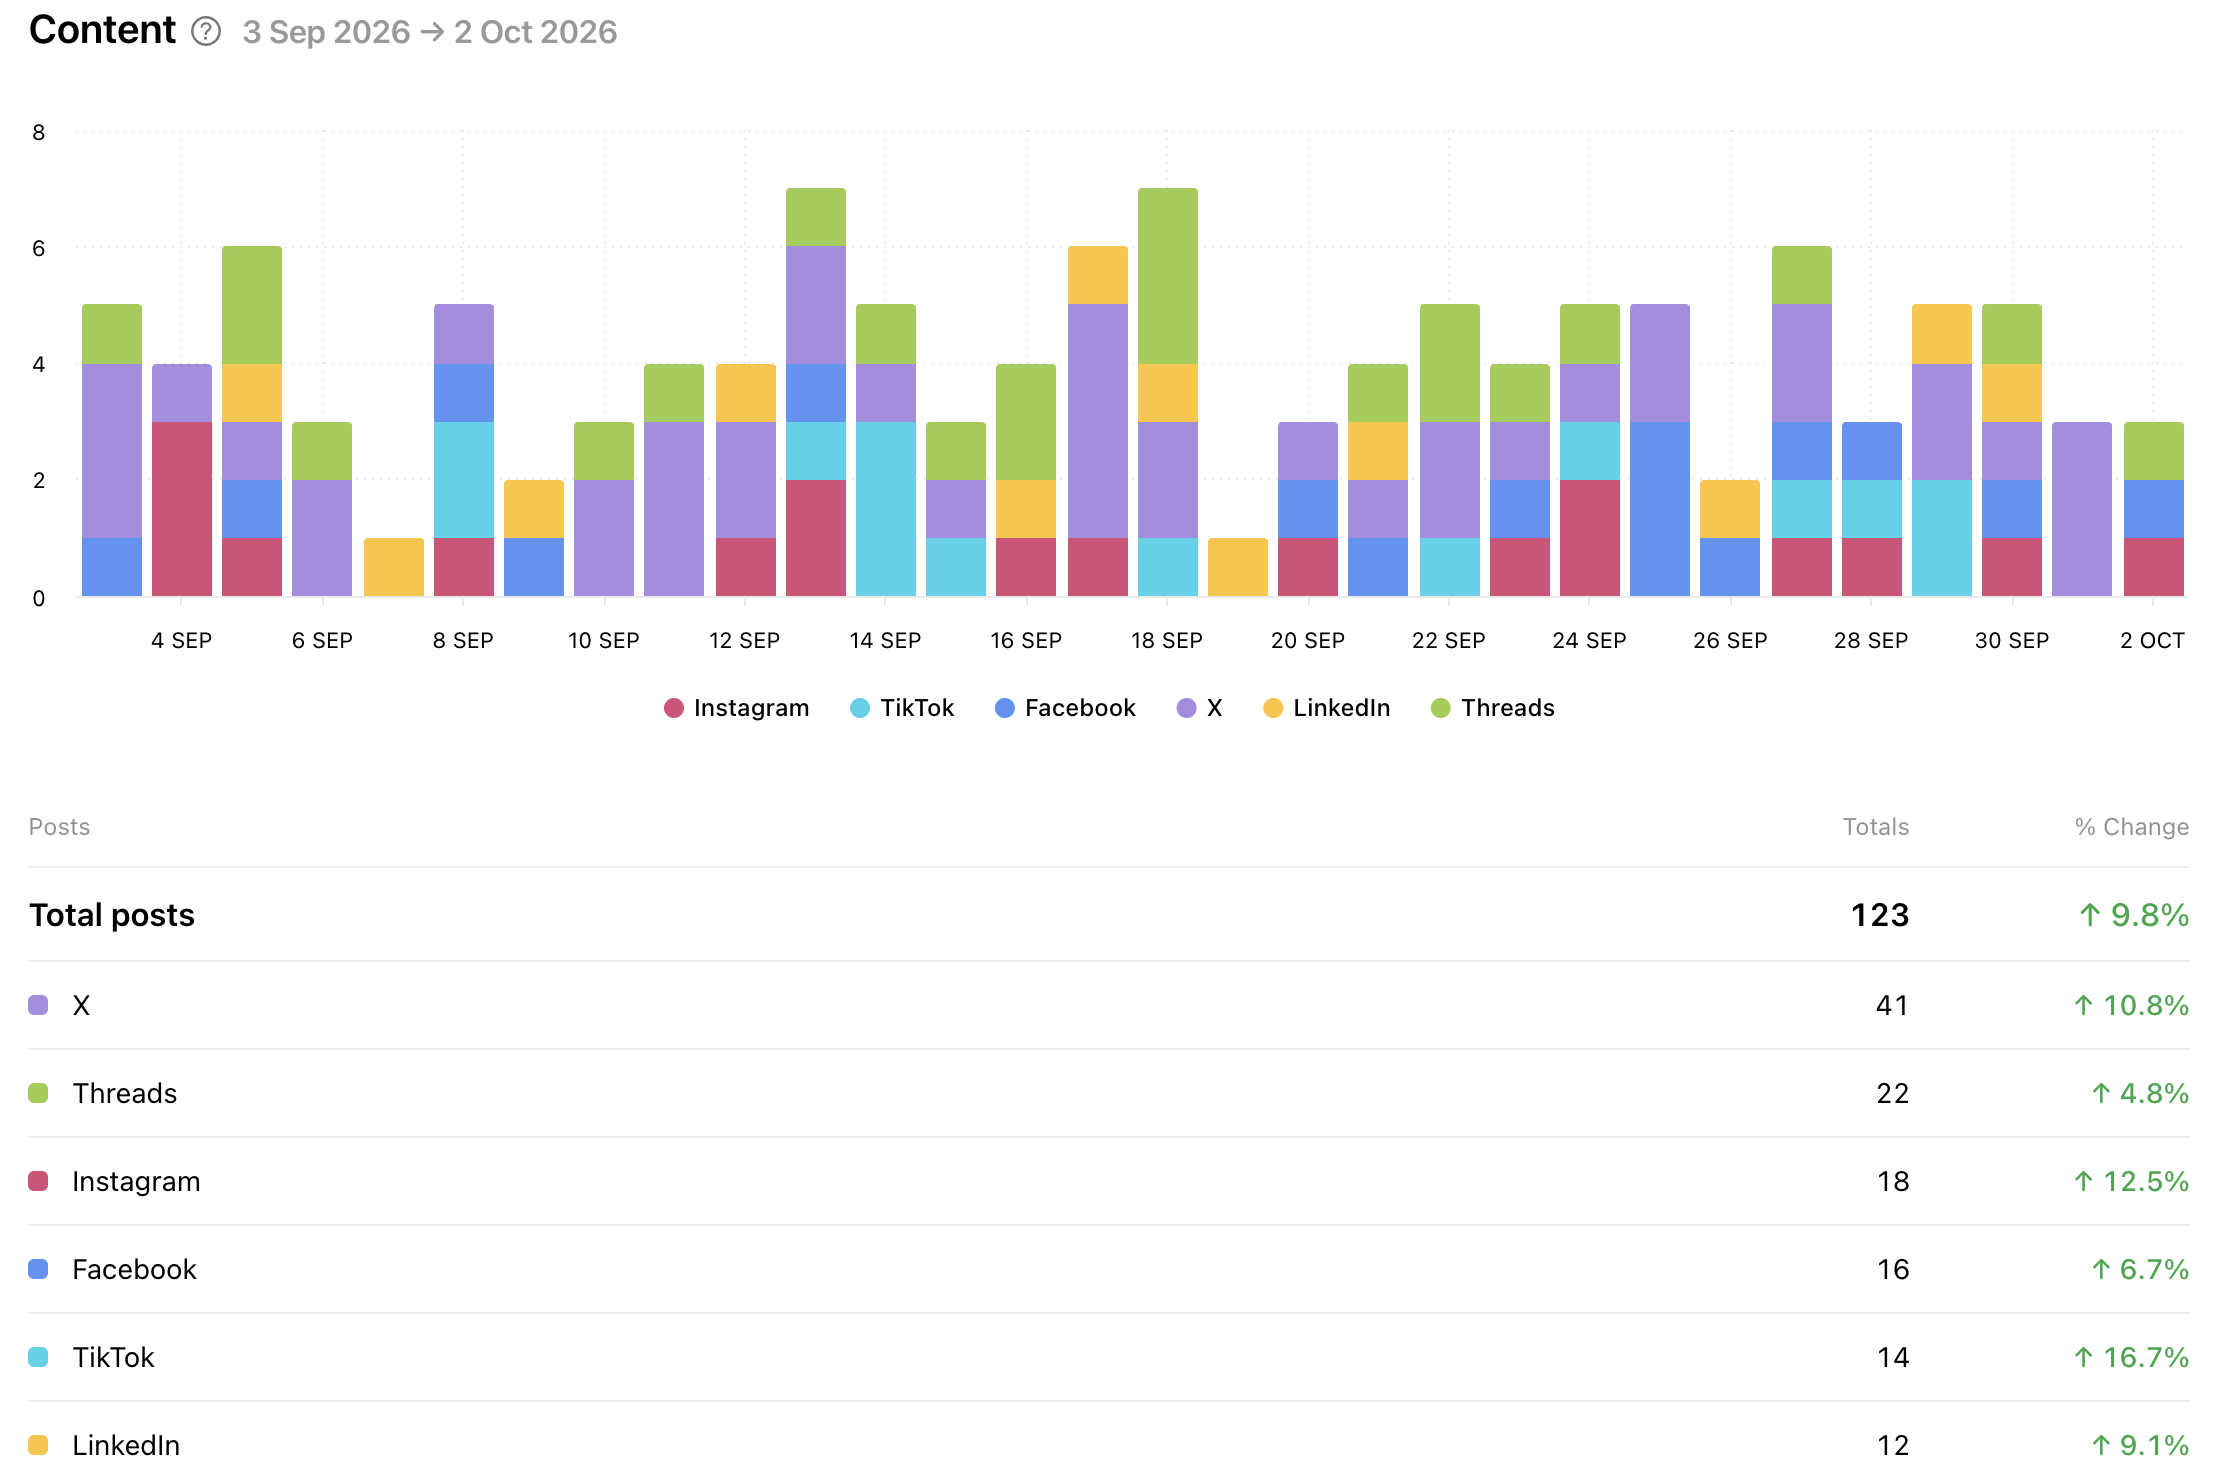This screenshot has height=1482, width=2220.
Task: Click the Totals column header
Action: pos(1876,827)
